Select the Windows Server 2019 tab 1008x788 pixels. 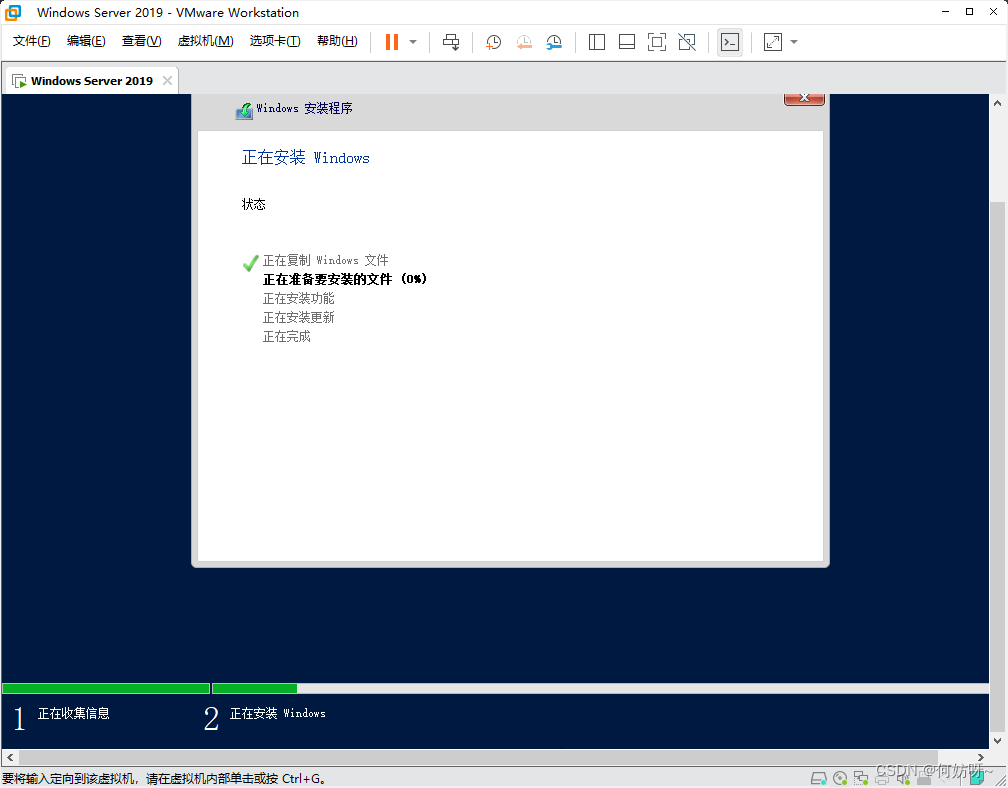pyautogui.click(x=91, y=81)
